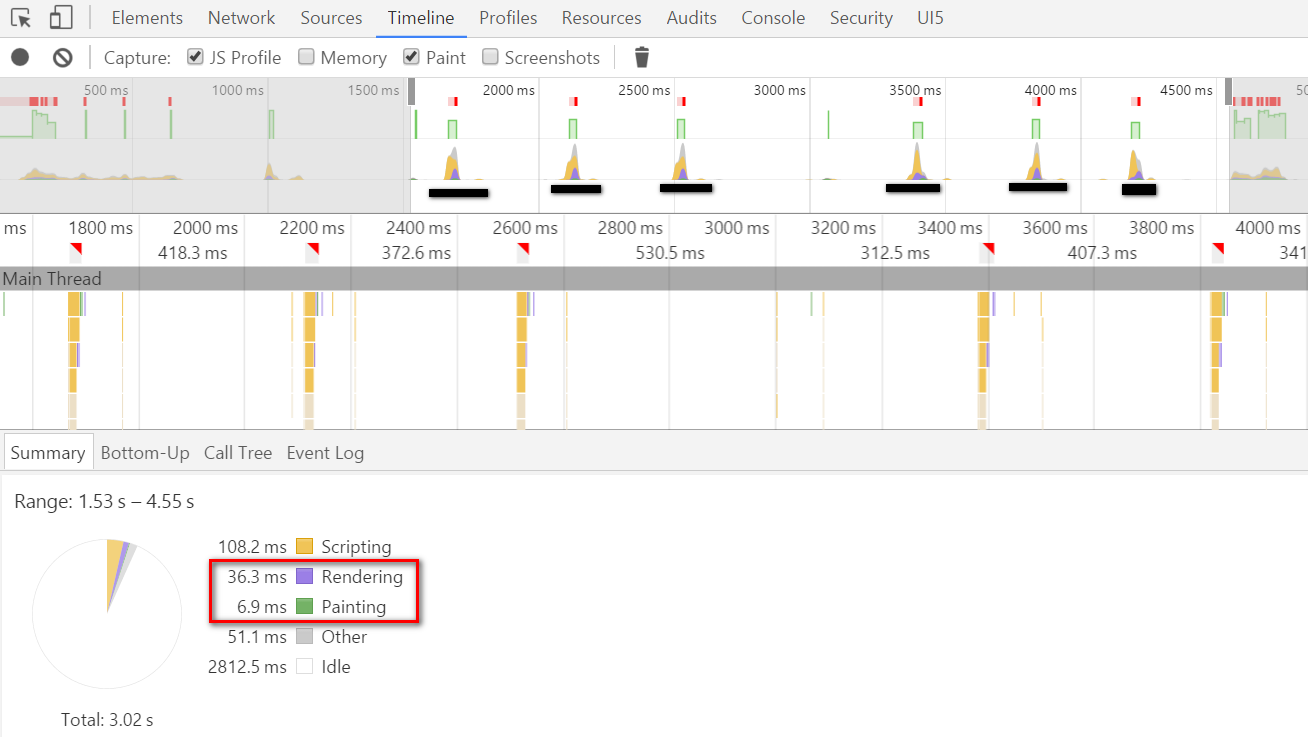This screenshot has height=737, width=1308.
Task: Go to the Audits tab
Action: [692, 18]
